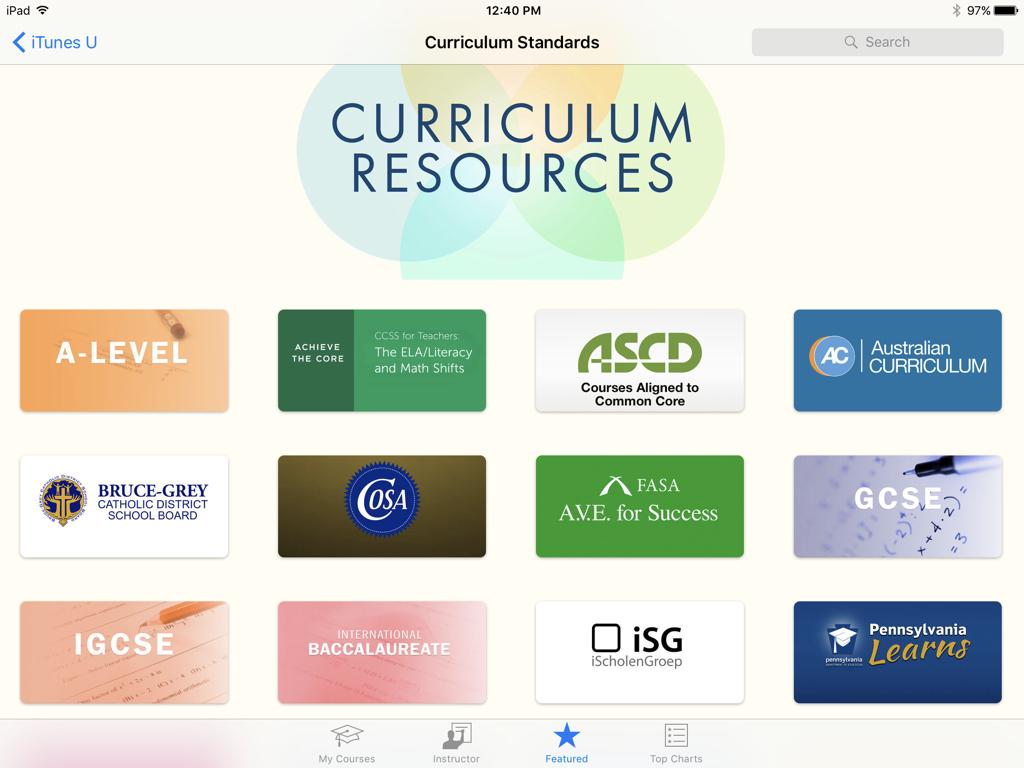The image size is (1024, 768).
Task: Select ASCD Courses Aligned to Common Core
Action: 640,360
